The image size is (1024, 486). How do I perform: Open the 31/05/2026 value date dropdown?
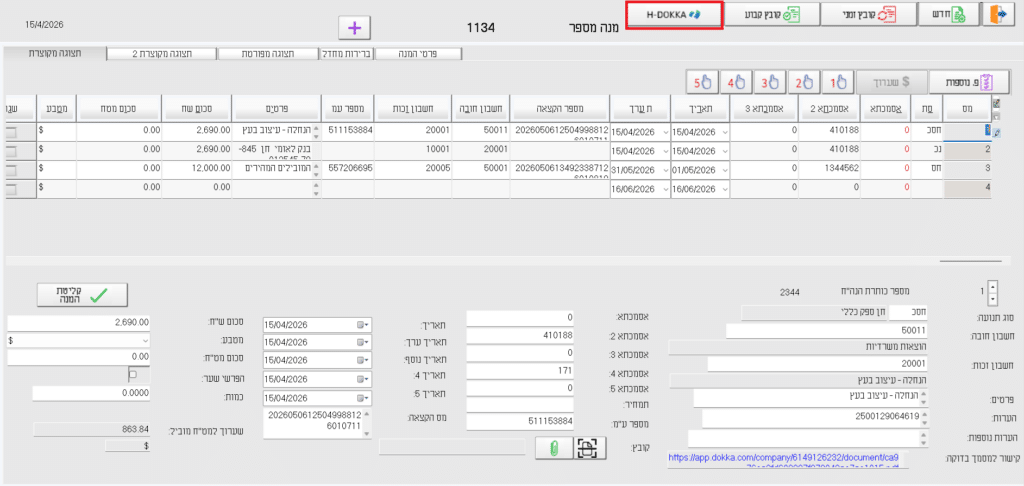665,169
